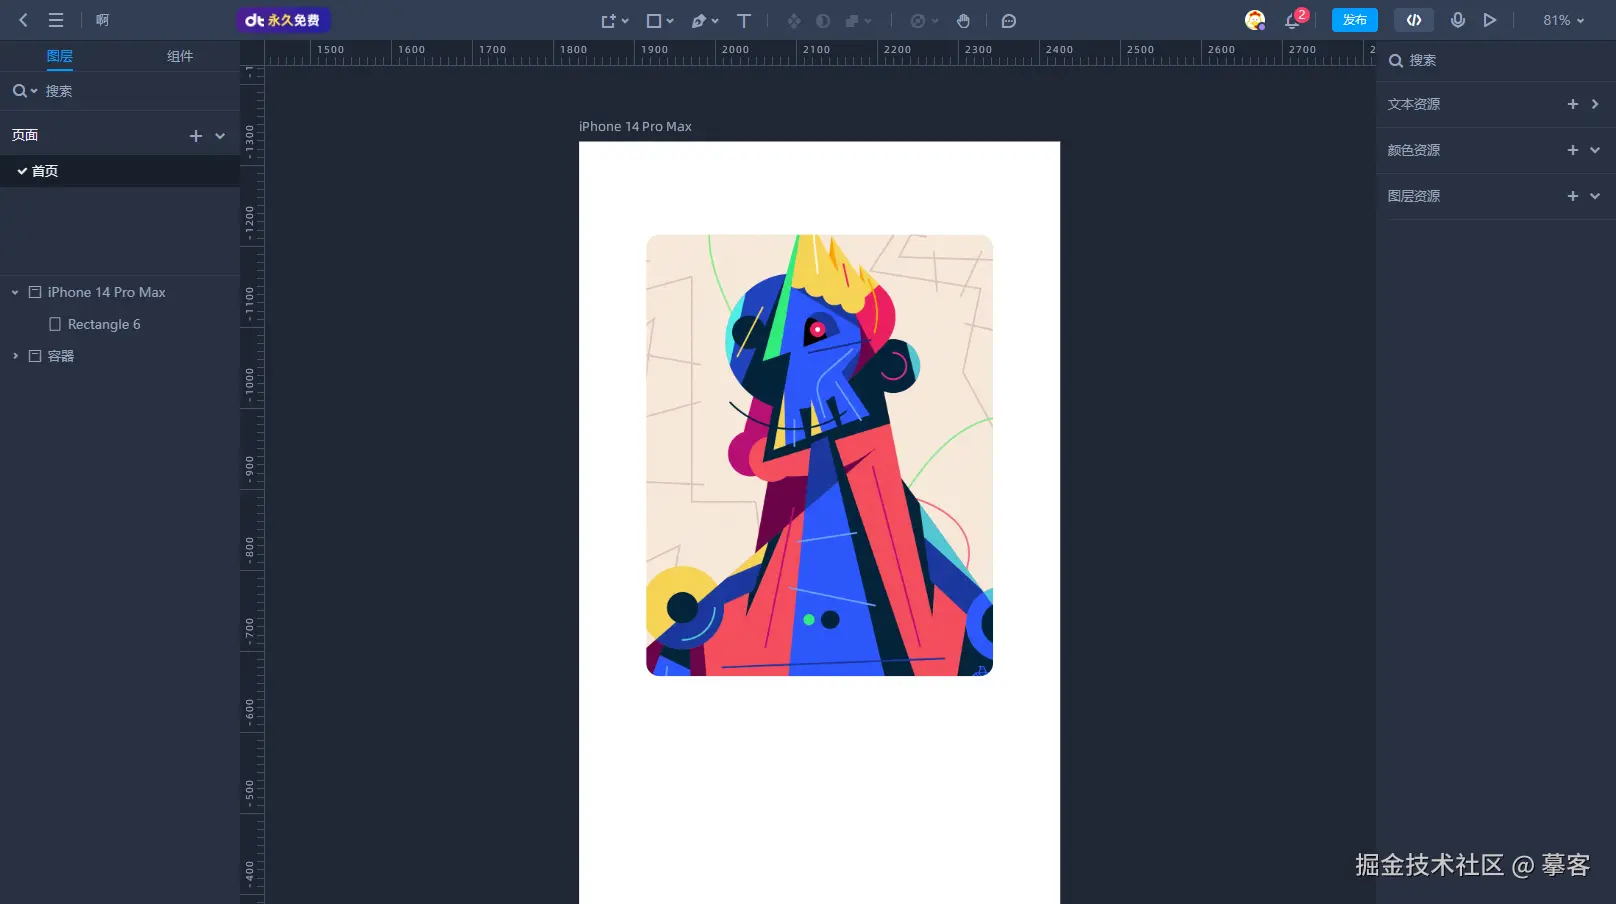Toggle the code developer mode button
Image resolution: width=1616 pixels, height=904 pixels.
click(x=1414, y=20)
